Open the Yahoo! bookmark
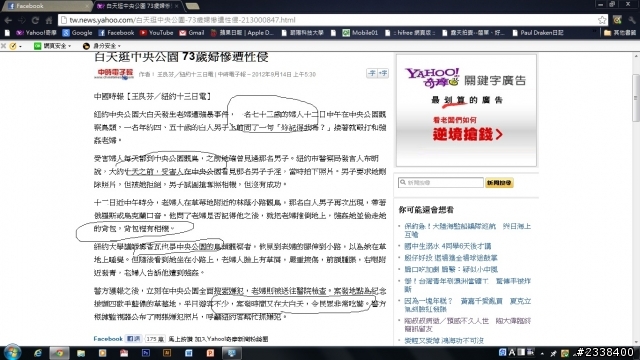Viewport: 640px width, 360px height. pos(36,33)
